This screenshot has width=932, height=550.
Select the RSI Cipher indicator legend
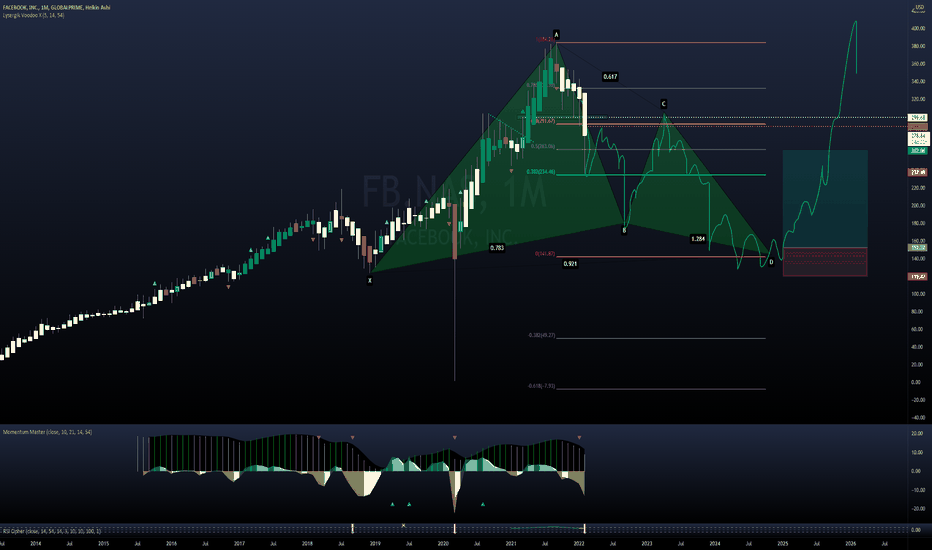point(52,530)
